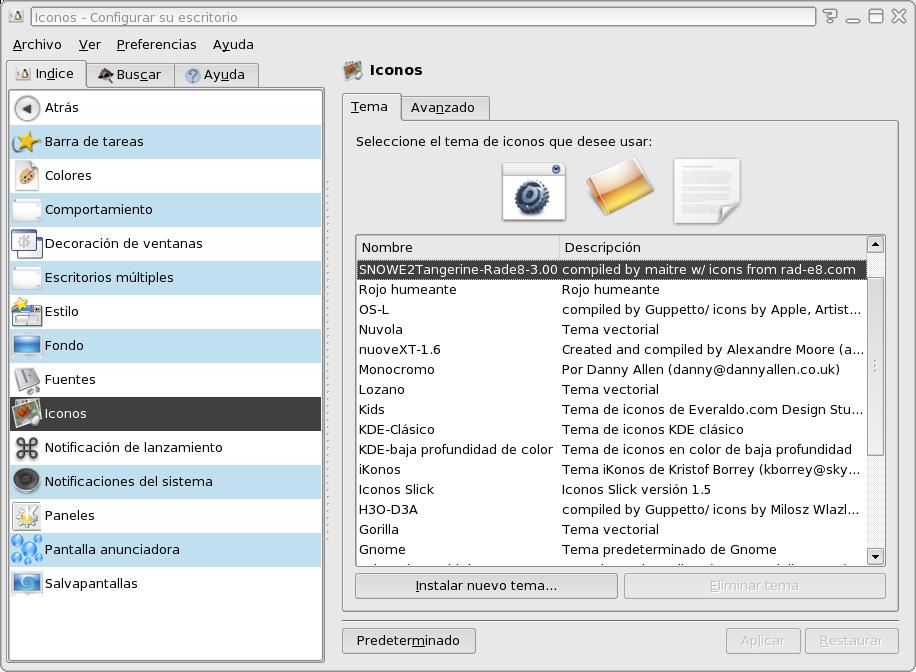This screenshot has height=672, width=916.
Task: Open the Fondo monitor icon
Action: [26, 345]
